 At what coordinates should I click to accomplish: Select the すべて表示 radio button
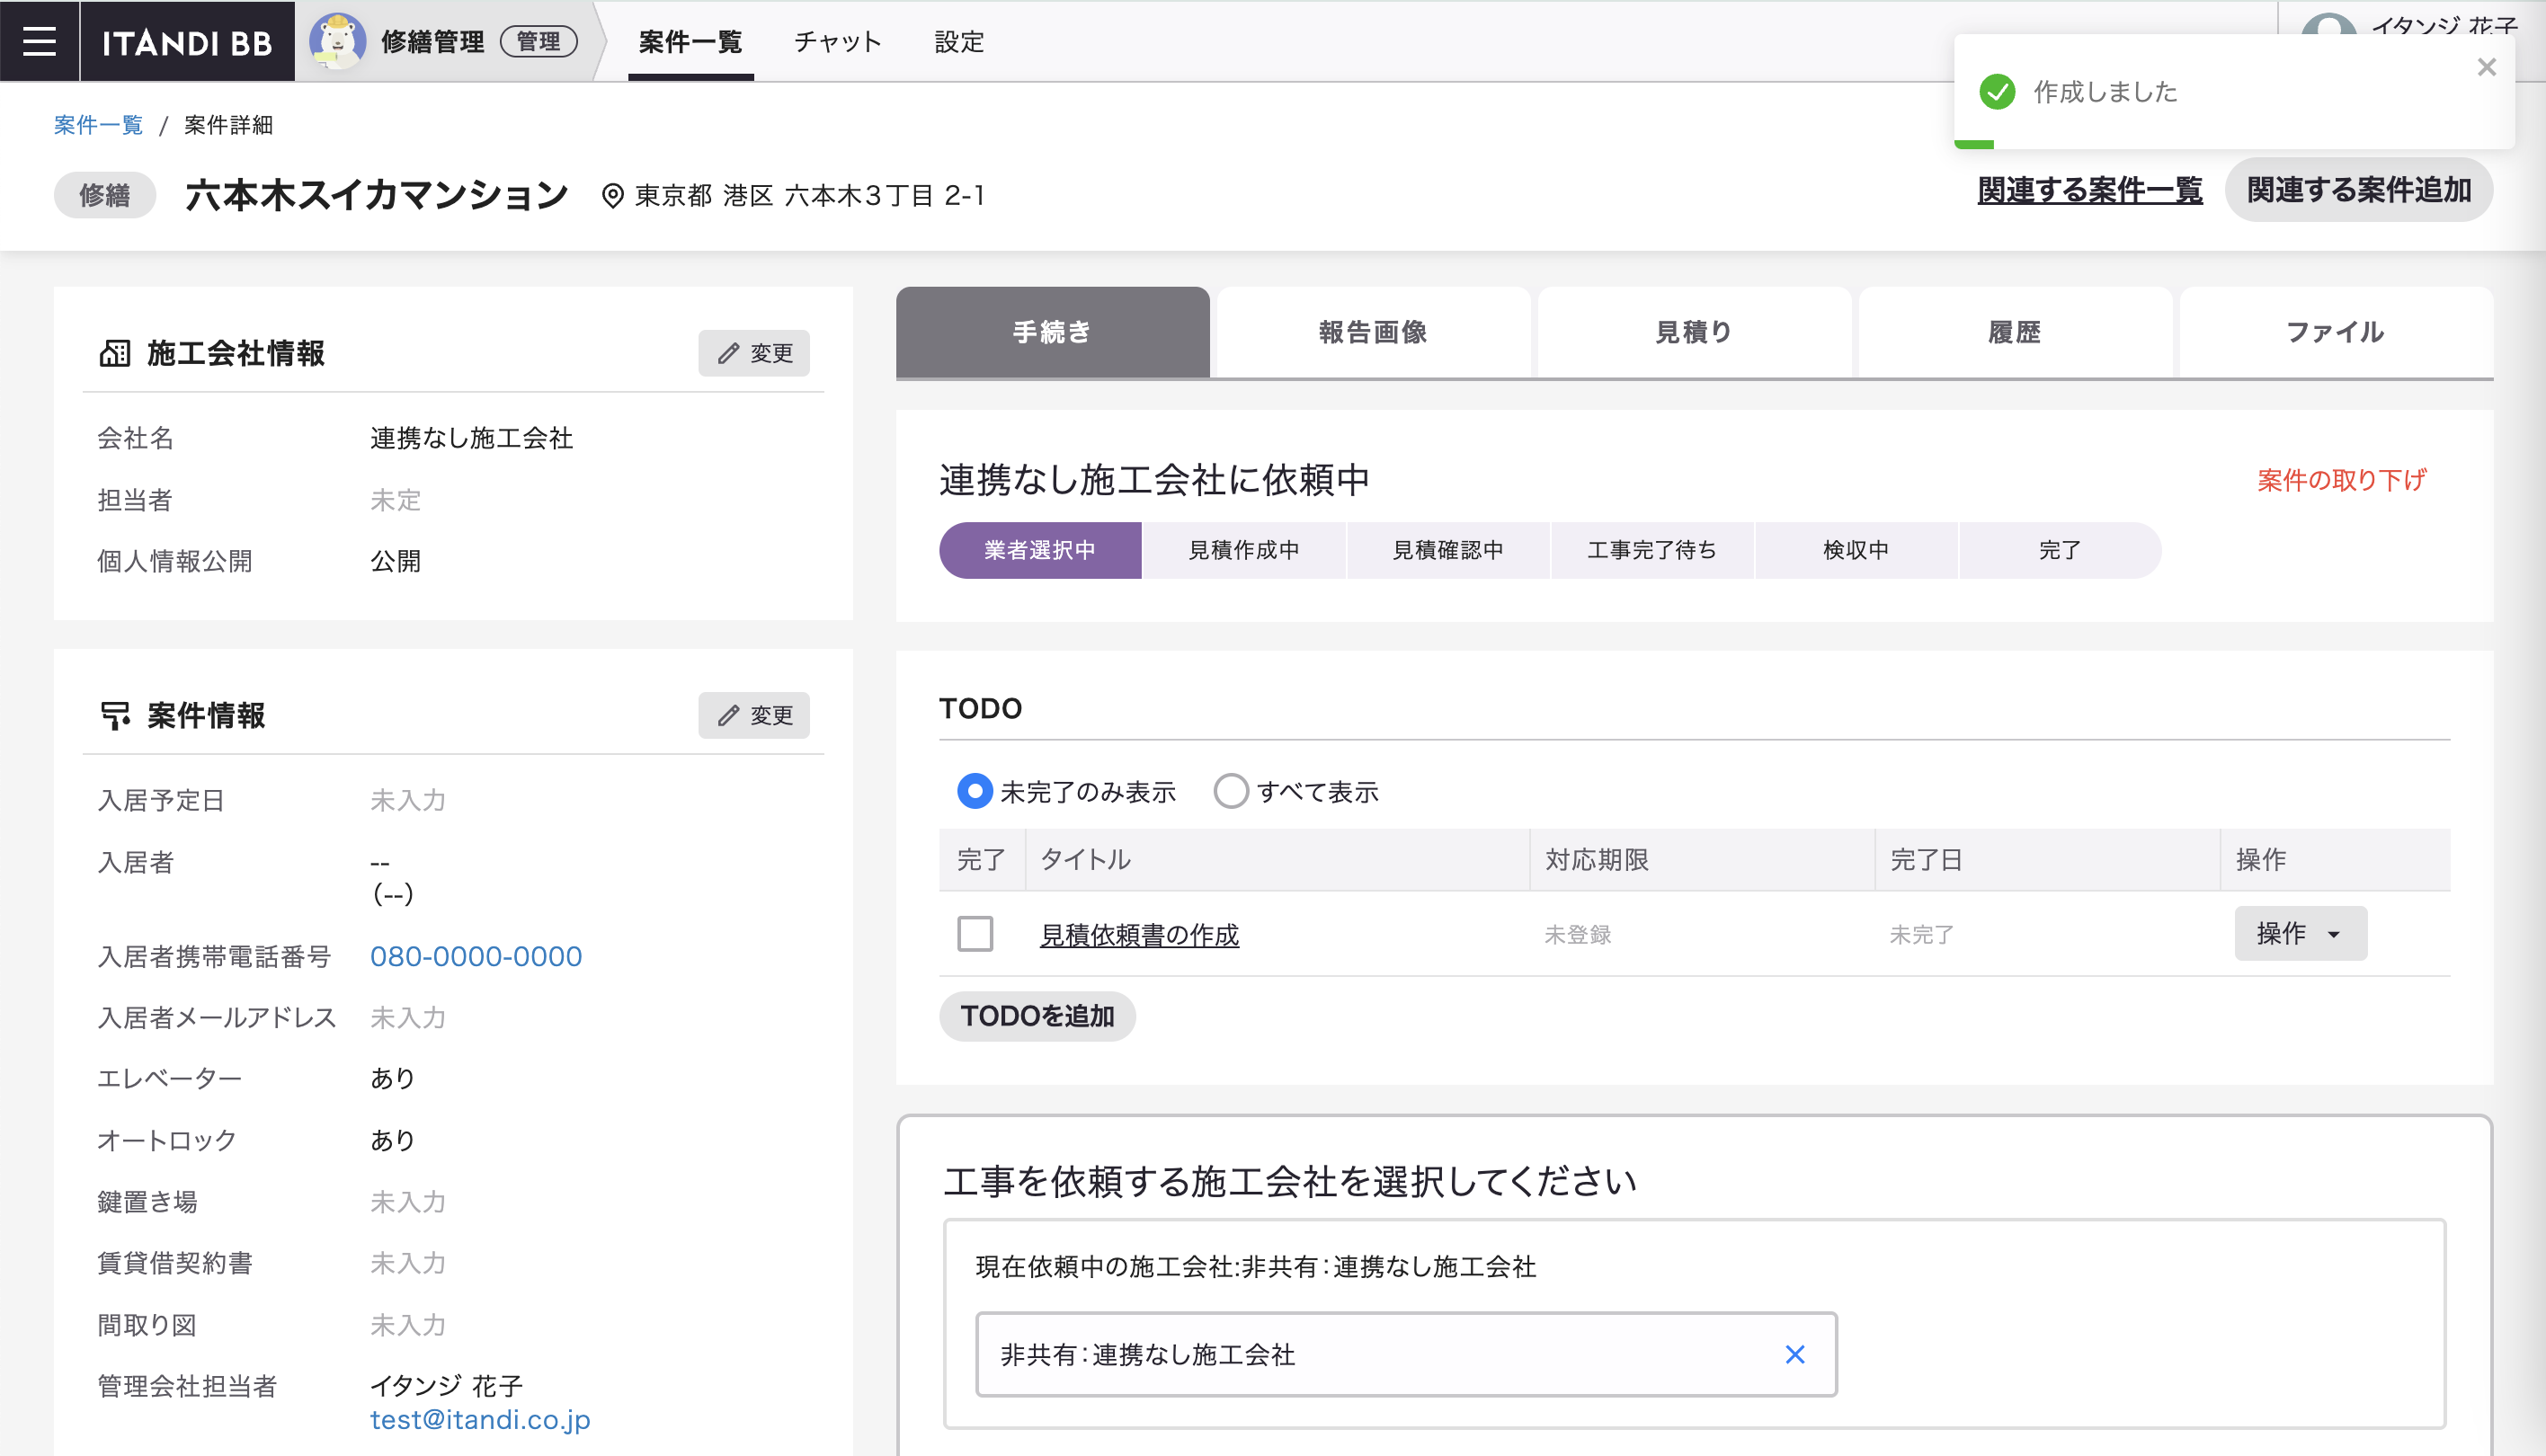(1230, 791)
